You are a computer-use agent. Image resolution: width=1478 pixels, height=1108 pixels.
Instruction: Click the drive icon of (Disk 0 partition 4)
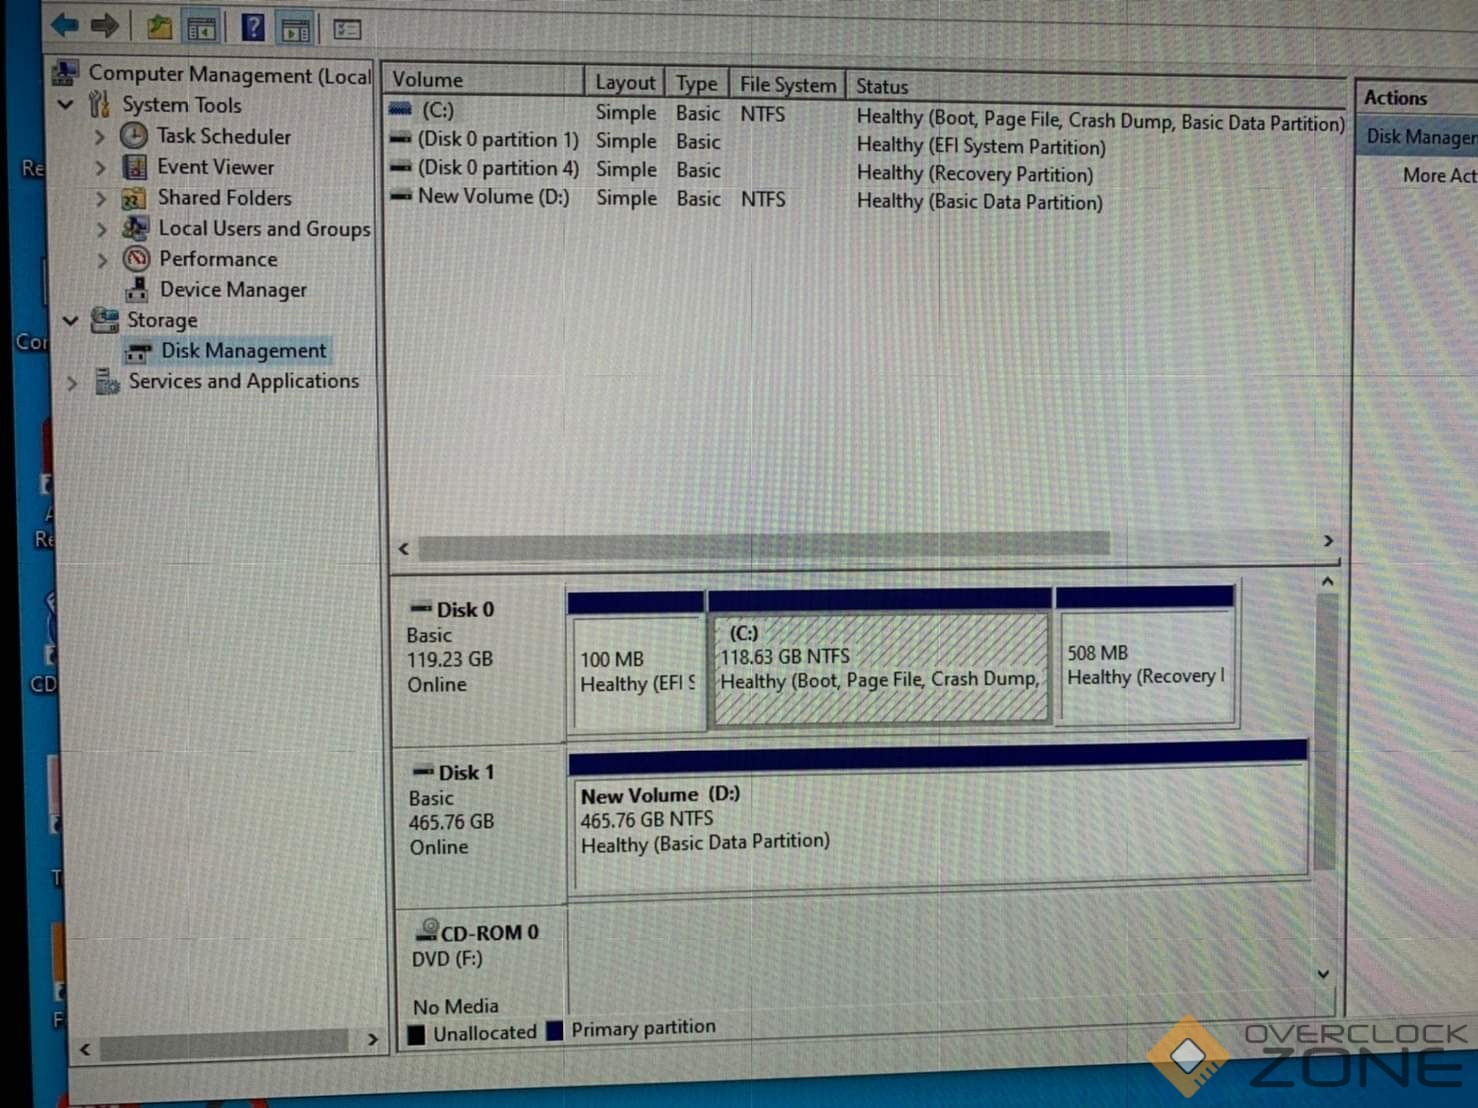(401, 167)
